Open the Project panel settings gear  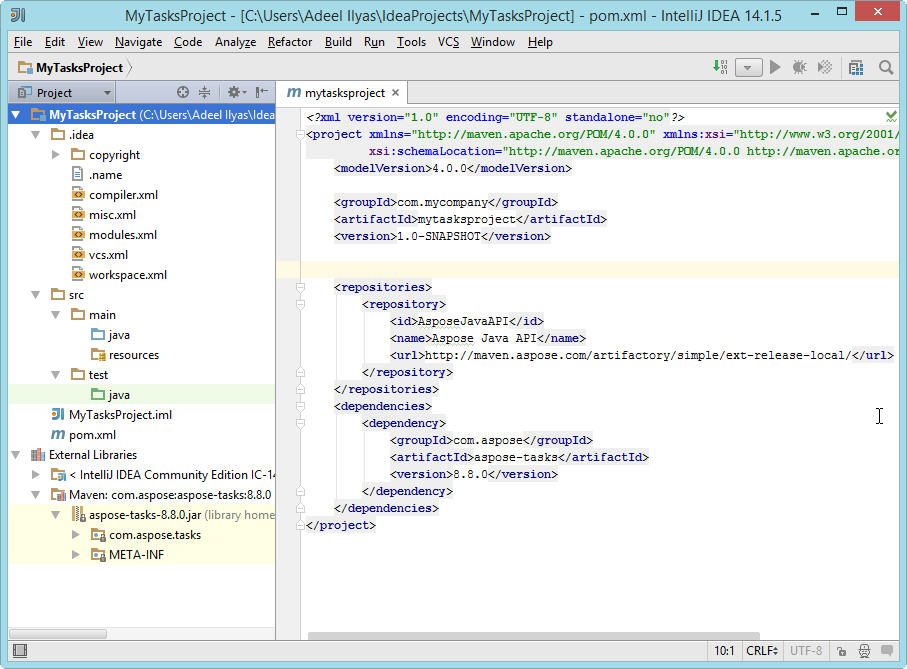233,92
